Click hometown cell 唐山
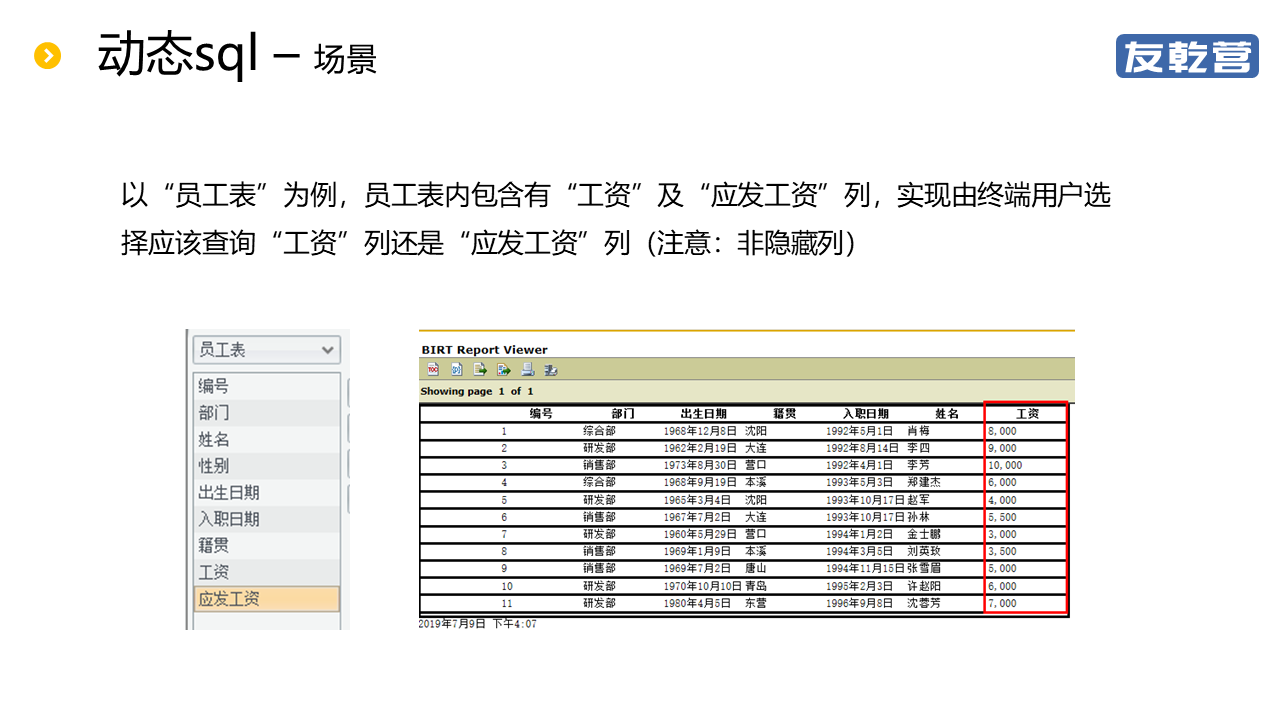 756,568
